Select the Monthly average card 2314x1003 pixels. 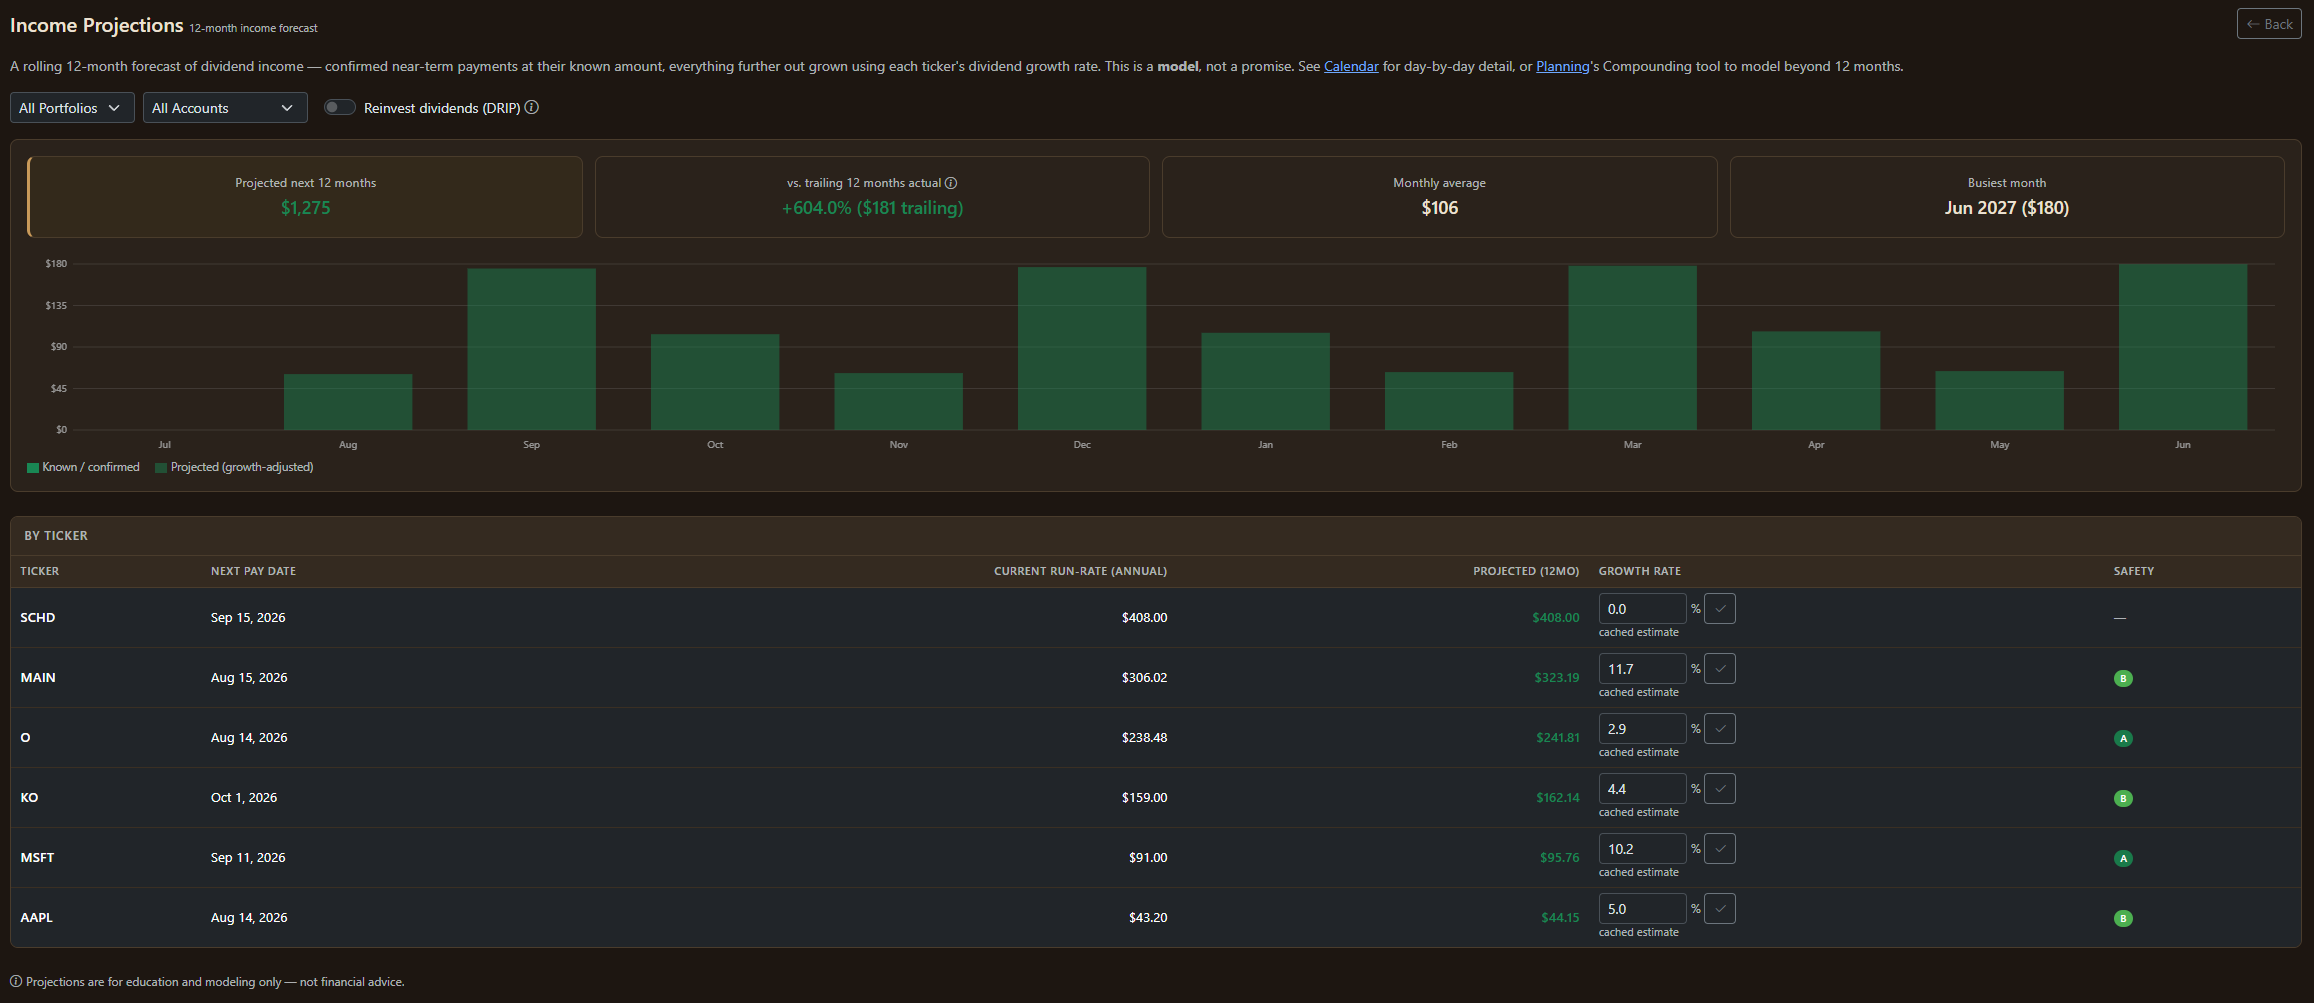pyautogui.click(x=1439, y=197)
